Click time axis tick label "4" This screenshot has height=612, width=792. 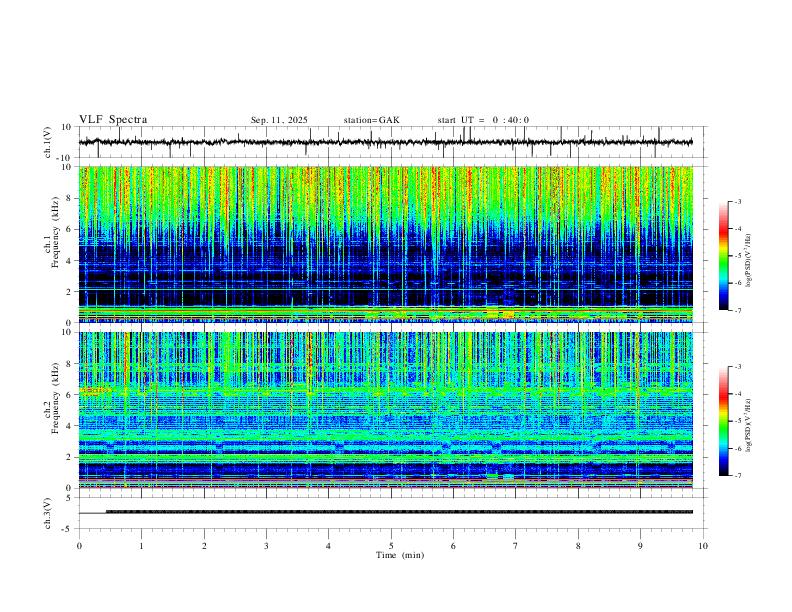point(328,546)
